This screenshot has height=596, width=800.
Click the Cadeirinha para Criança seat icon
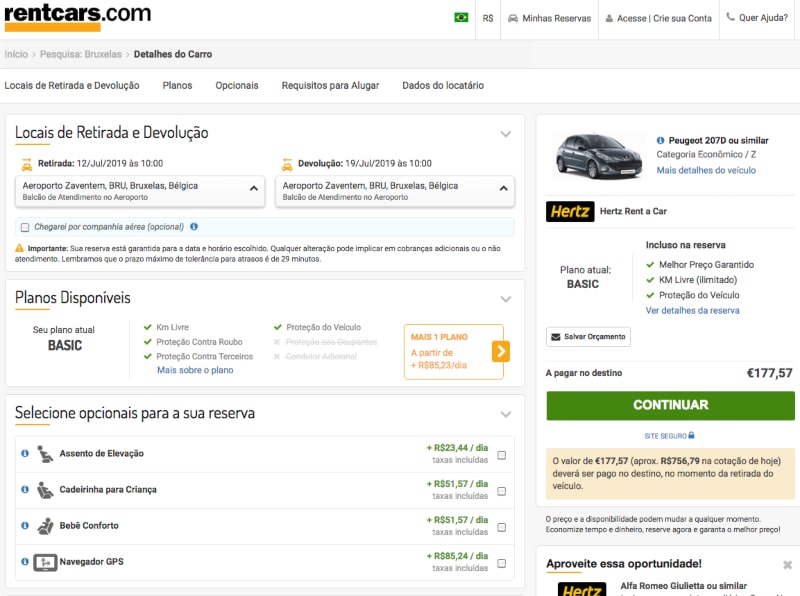(x=45, y=490)
